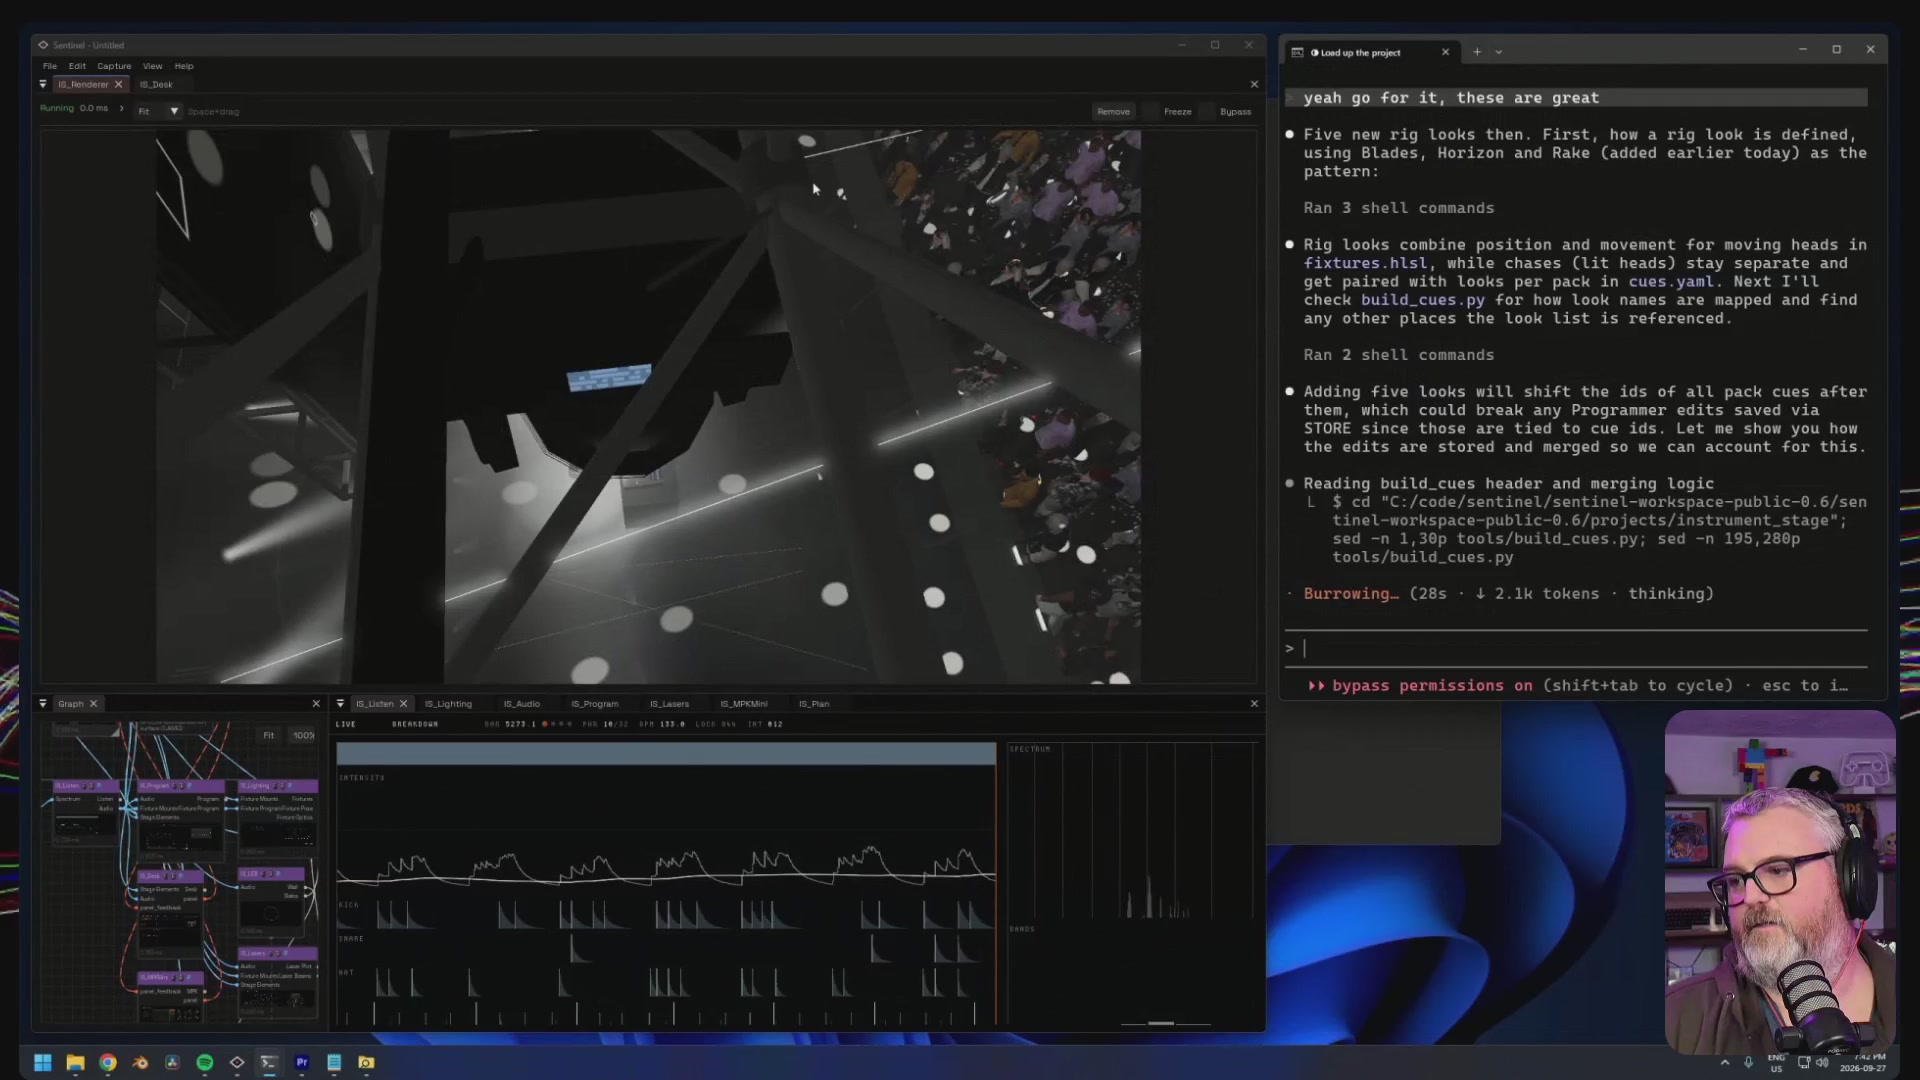
Task: Open DaVinci Resolve taskbar icon
Action: [x=172, y=1062]
